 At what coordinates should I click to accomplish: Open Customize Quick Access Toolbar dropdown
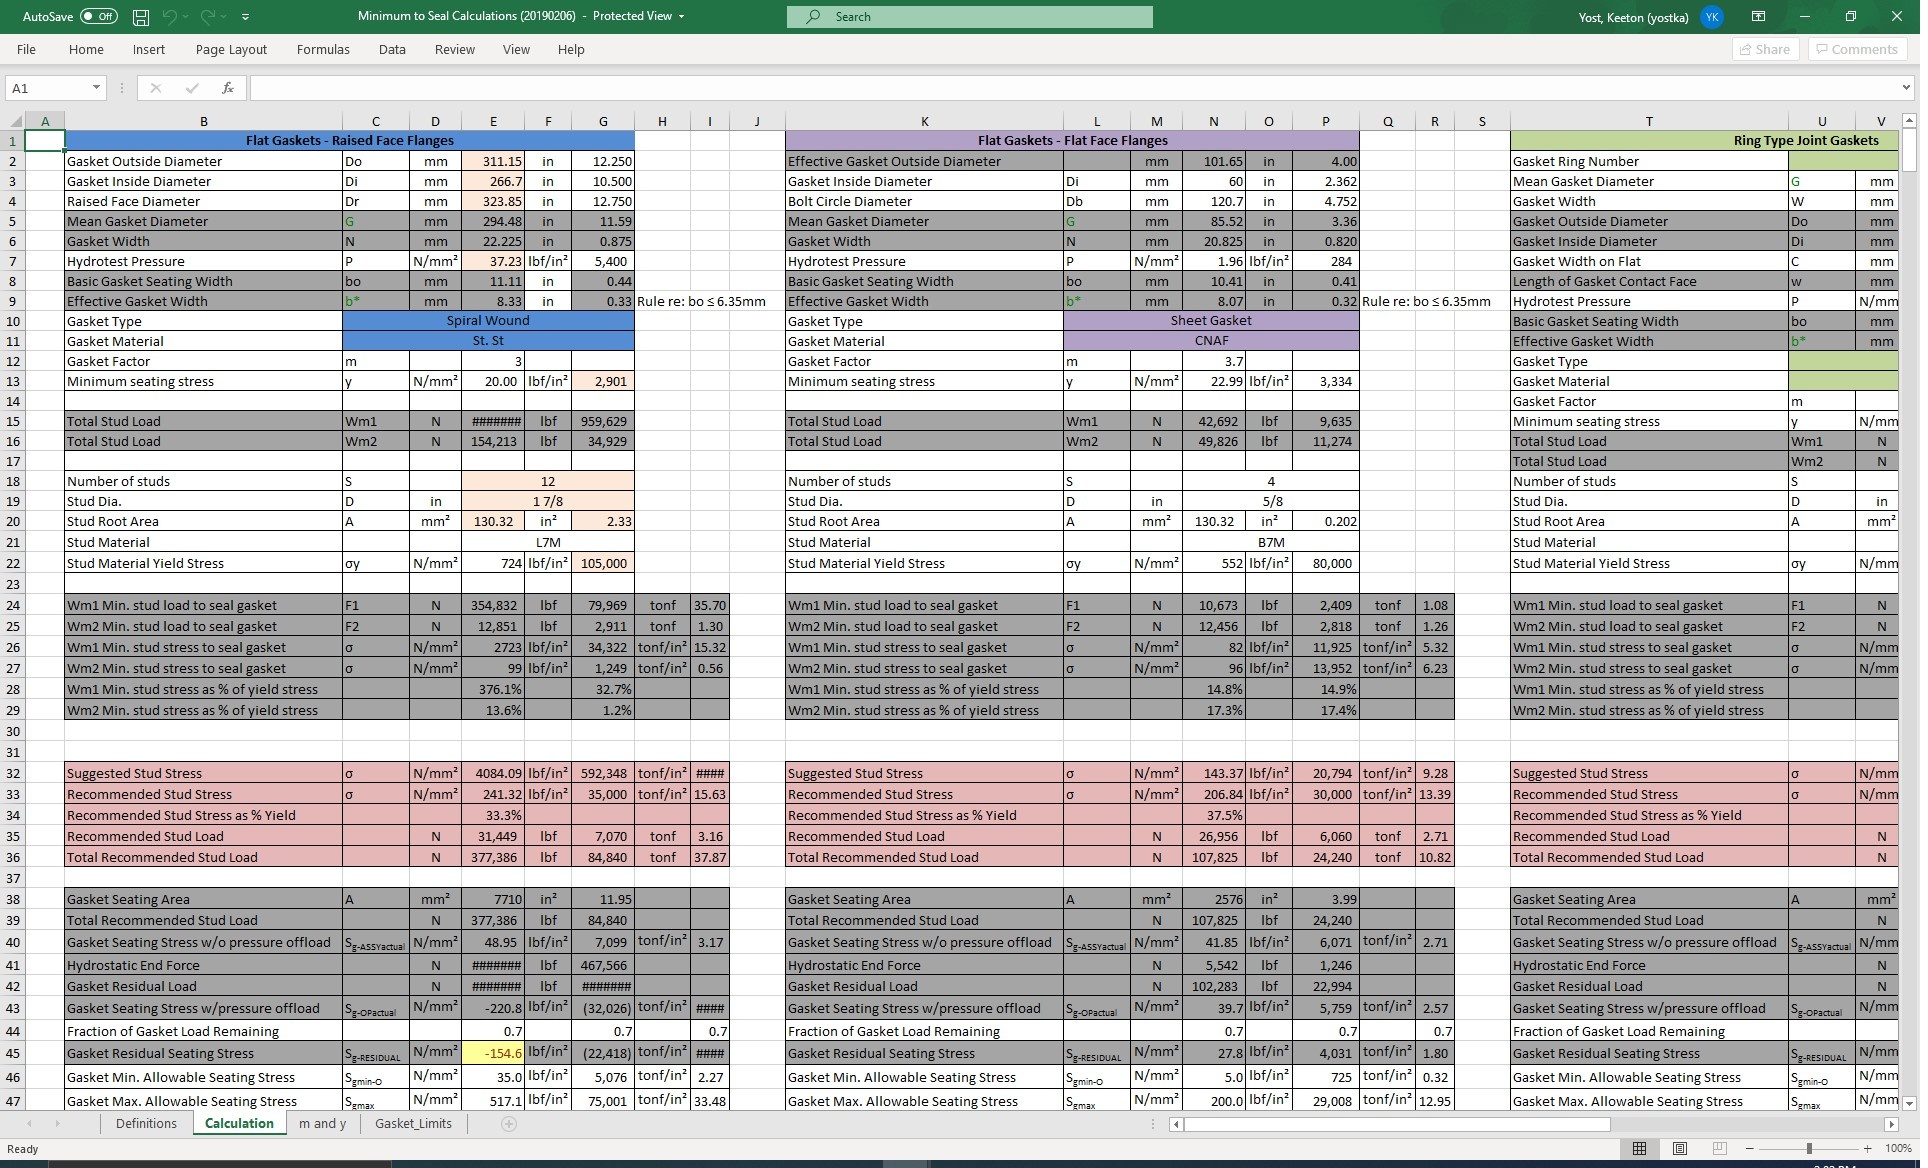246,17
